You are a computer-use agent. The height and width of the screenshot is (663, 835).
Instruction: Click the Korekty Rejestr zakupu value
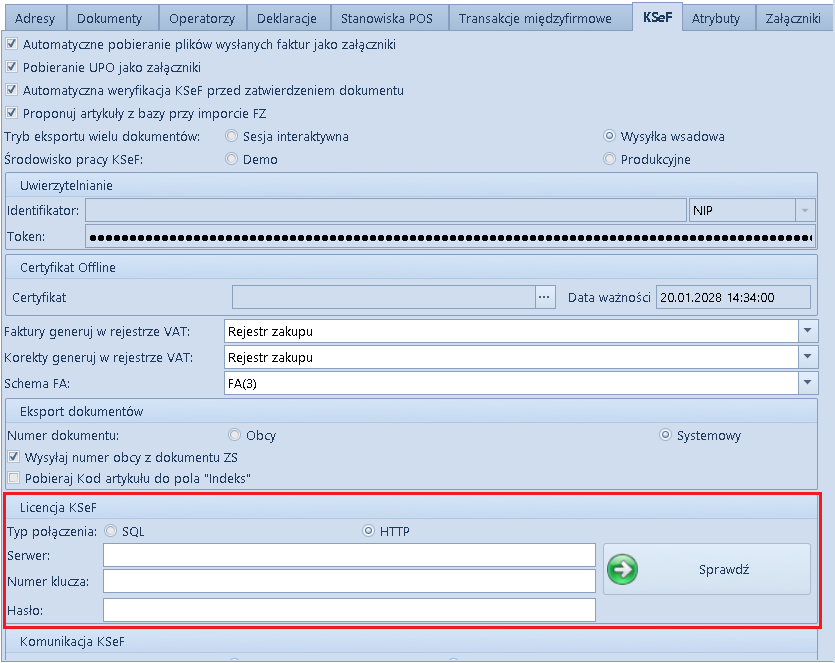tap(270, 357)
